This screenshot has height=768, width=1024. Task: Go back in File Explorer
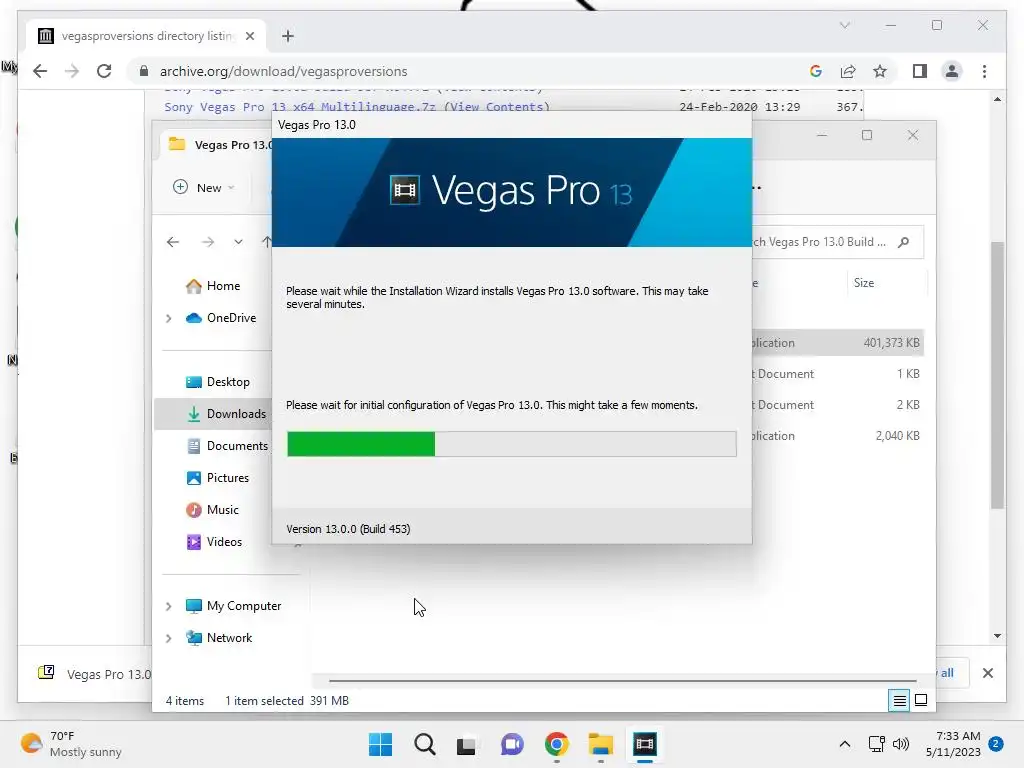pos(172,242)
